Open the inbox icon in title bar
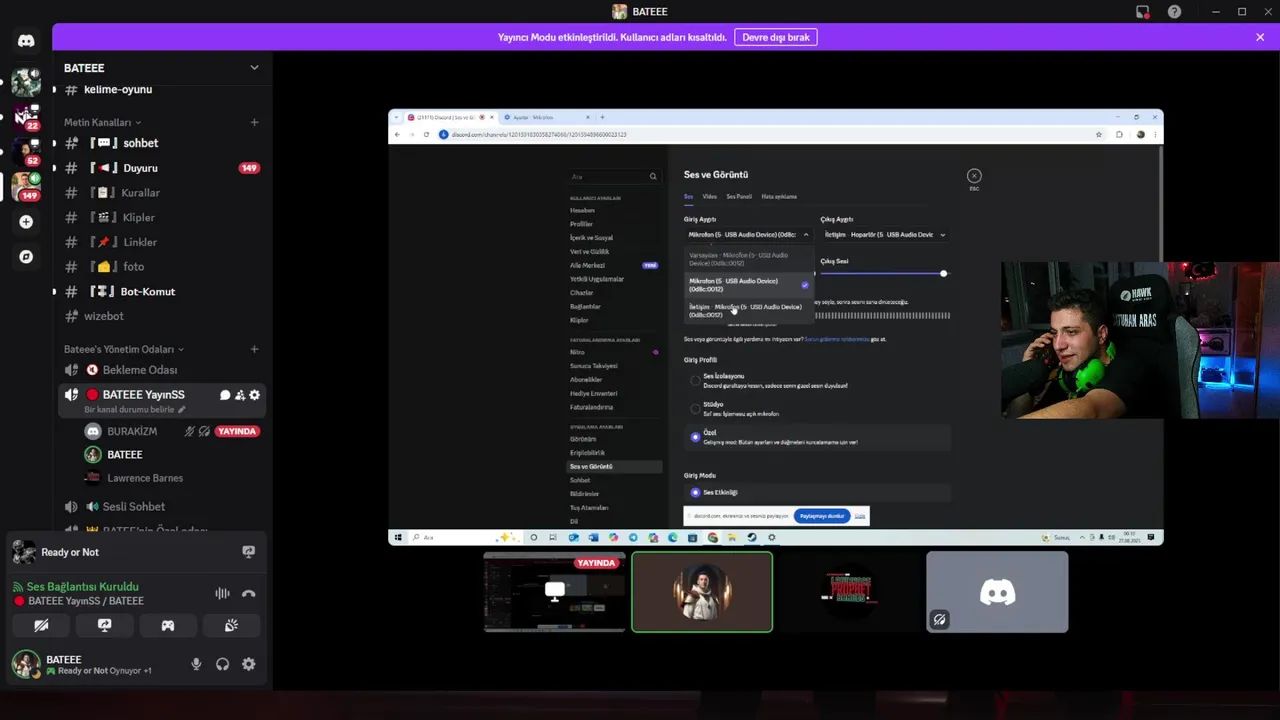 coord(1142,12)
